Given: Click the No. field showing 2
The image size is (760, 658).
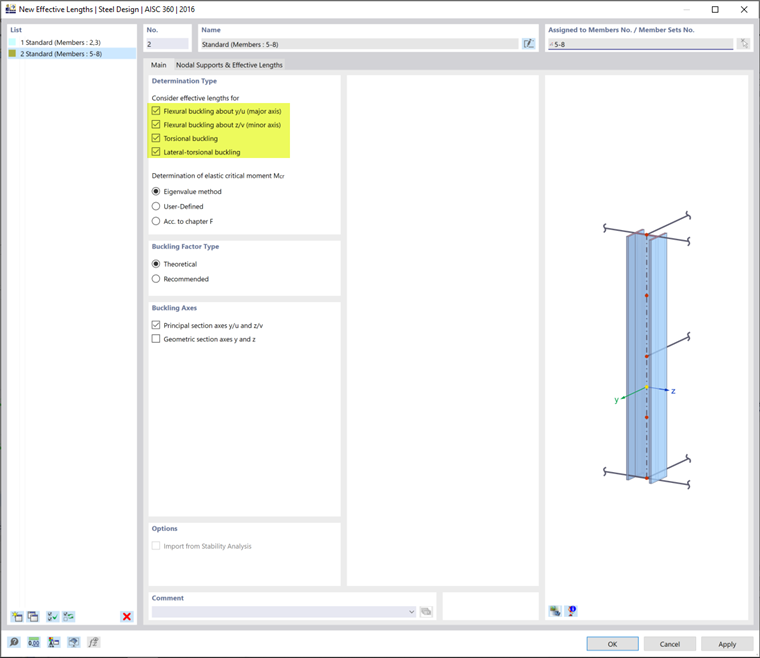Looking at the screenshot, I should click(x=167, y=44).
